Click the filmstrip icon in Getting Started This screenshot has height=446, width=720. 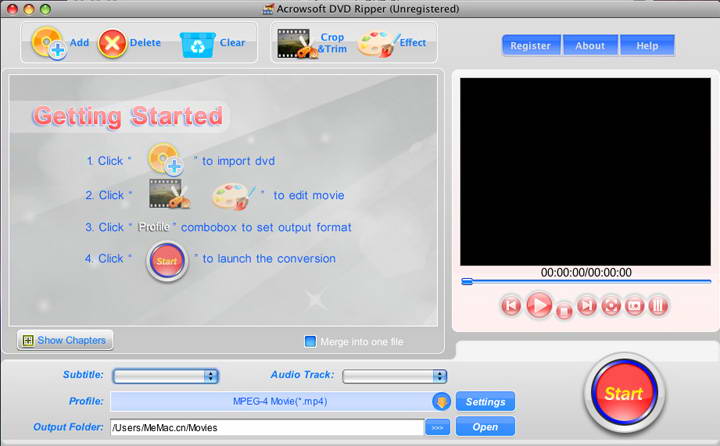pos(169,194)
